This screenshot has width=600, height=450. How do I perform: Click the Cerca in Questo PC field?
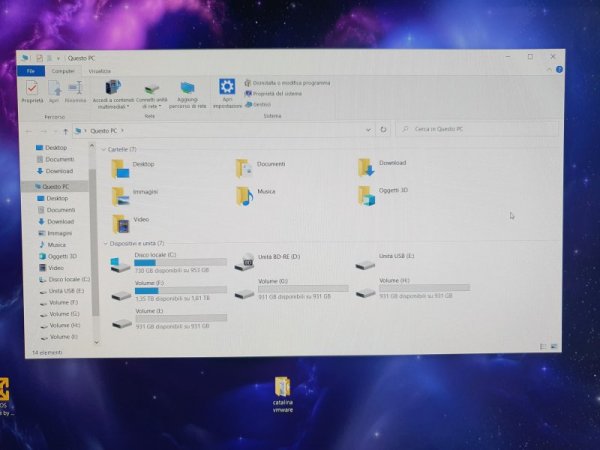[477, 129]
